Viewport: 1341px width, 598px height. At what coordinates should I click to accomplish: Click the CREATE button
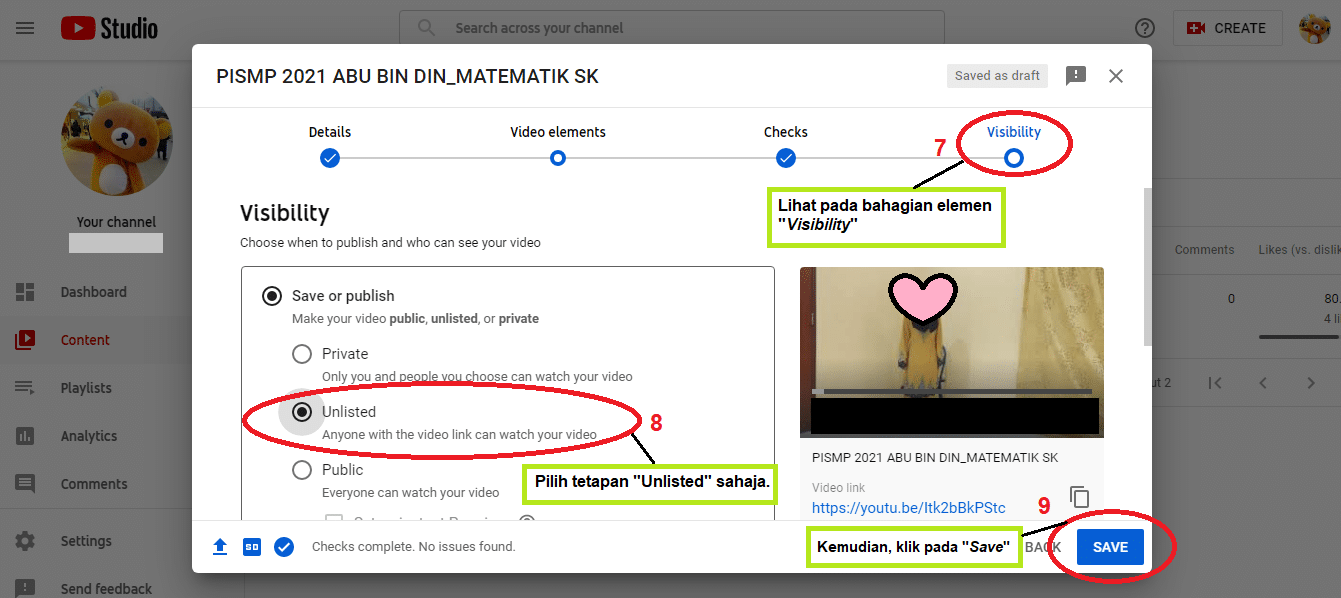click(1226, 29)
